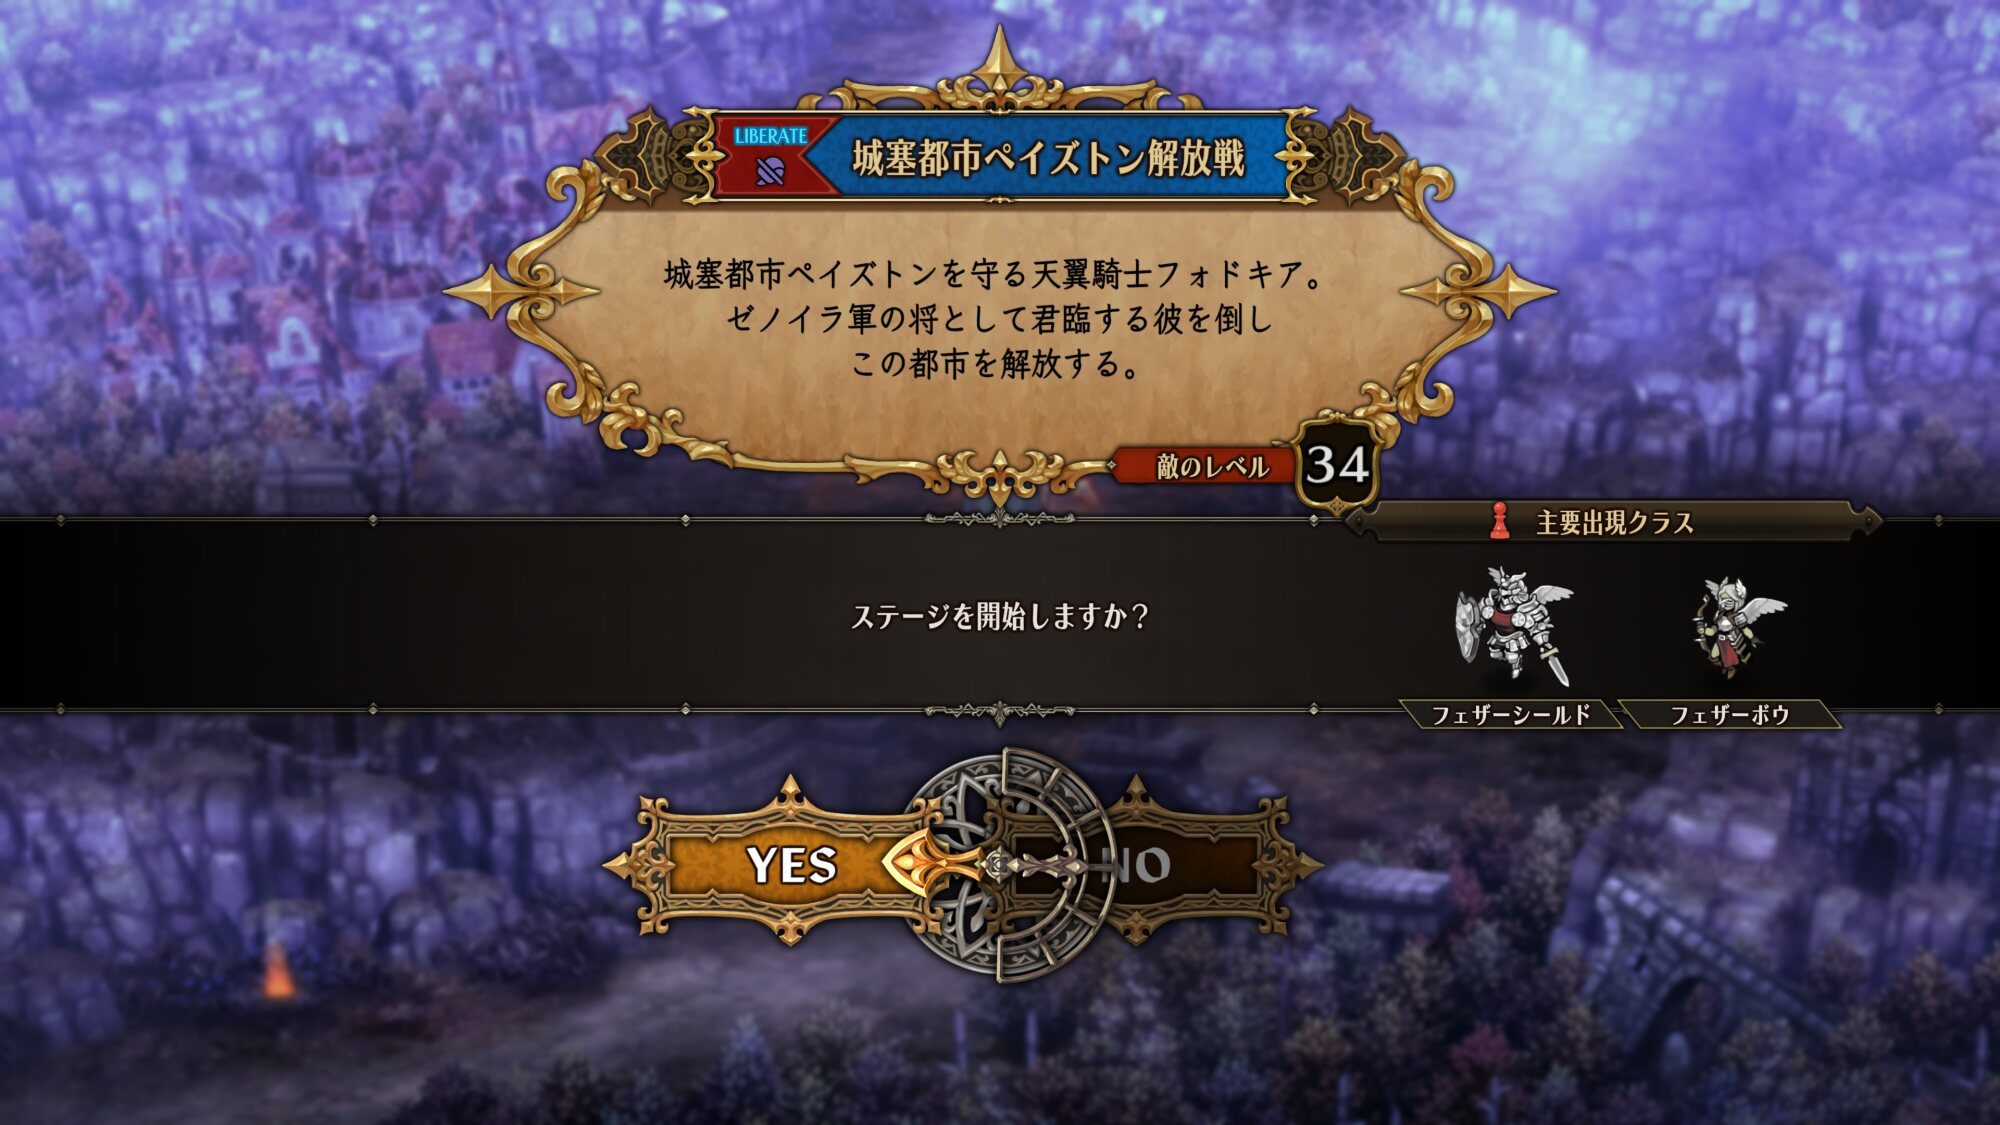Viewport: 2000px width, 1125px height.
Task: Select the 敵のレベル red label
Action: (x=1211, y=466)
